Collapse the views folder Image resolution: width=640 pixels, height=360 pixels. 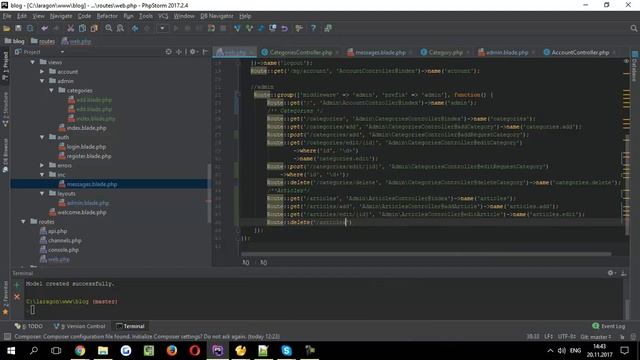[33, 62]
